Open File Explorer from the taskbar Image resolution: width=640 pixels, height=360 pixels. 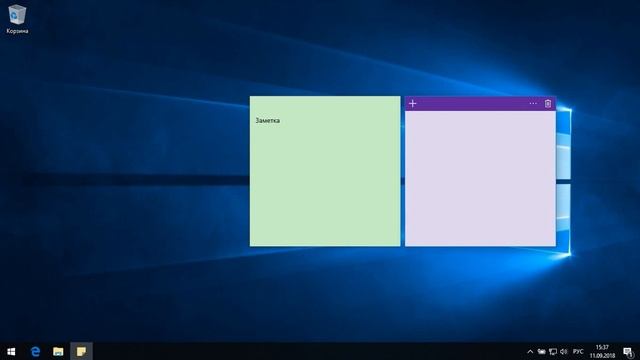(58, 351)
